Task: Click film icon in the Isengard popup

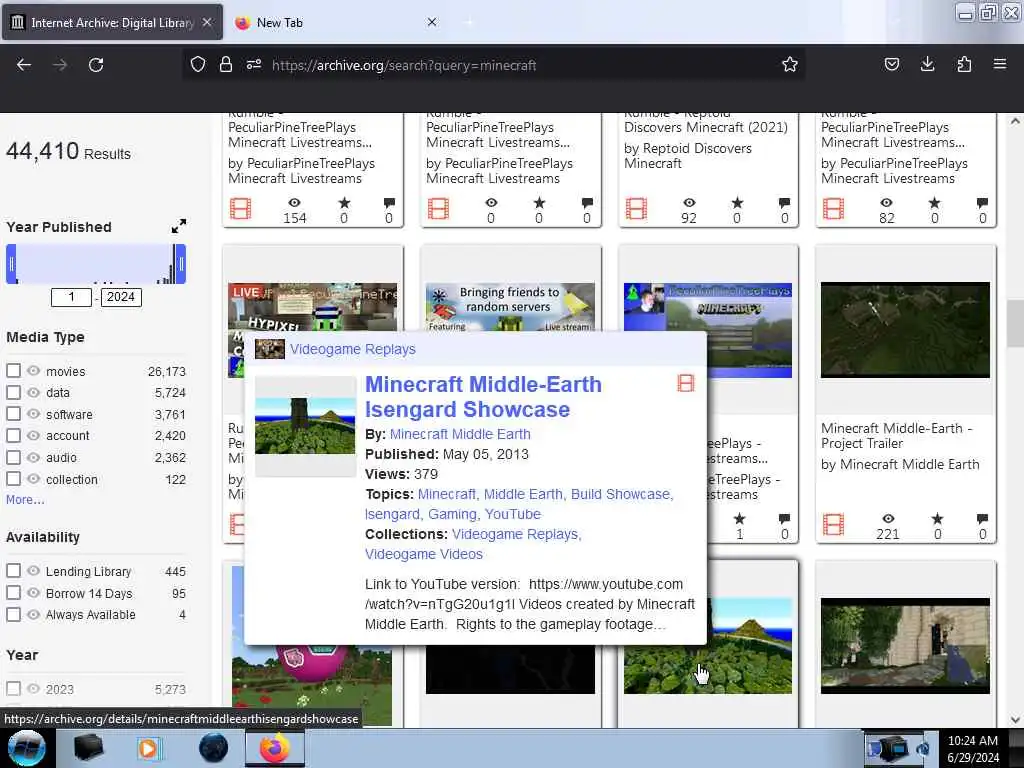Action: (x=686, y=383)
